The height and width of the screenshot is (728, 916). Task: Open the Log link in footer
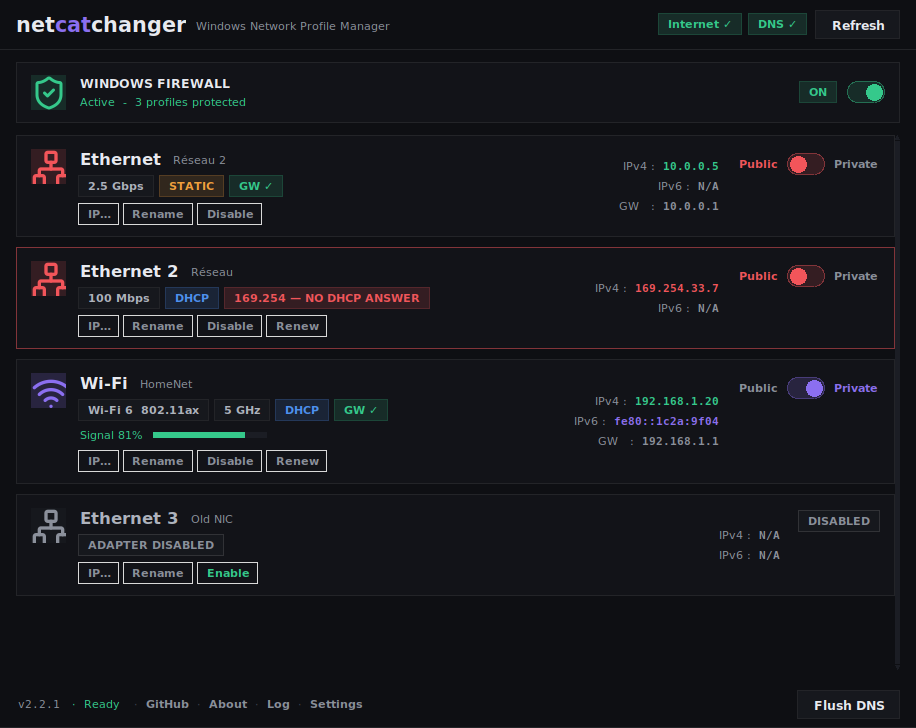(278, 704)
